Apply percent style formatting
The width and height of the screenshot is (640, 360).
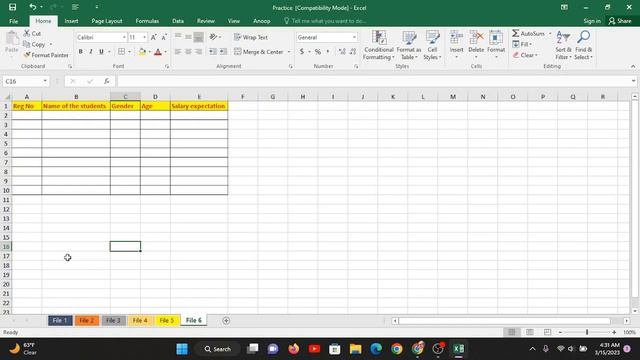pyautogui.click(x=318, y=52)
